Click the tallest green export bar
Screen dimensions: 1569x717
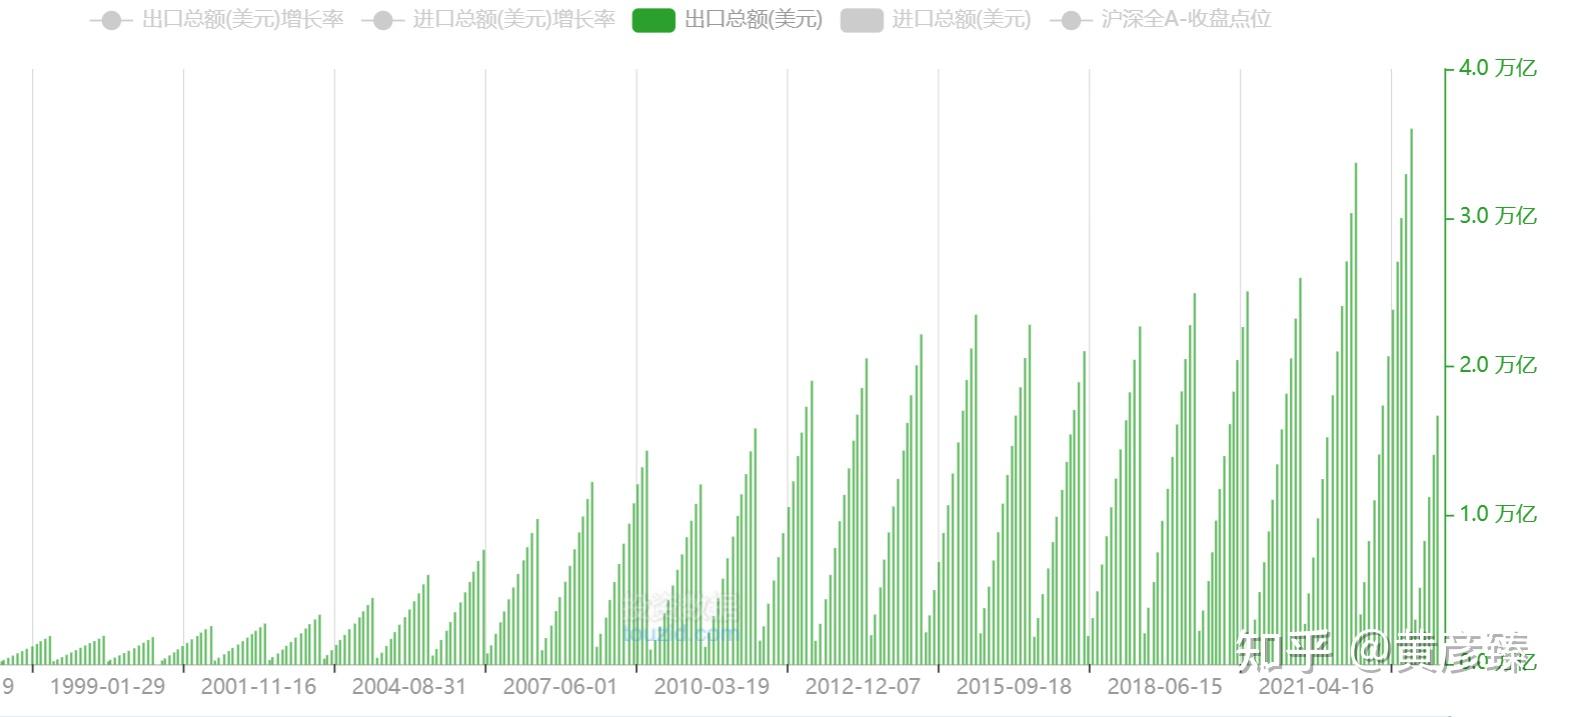(x=1411, y=396)
